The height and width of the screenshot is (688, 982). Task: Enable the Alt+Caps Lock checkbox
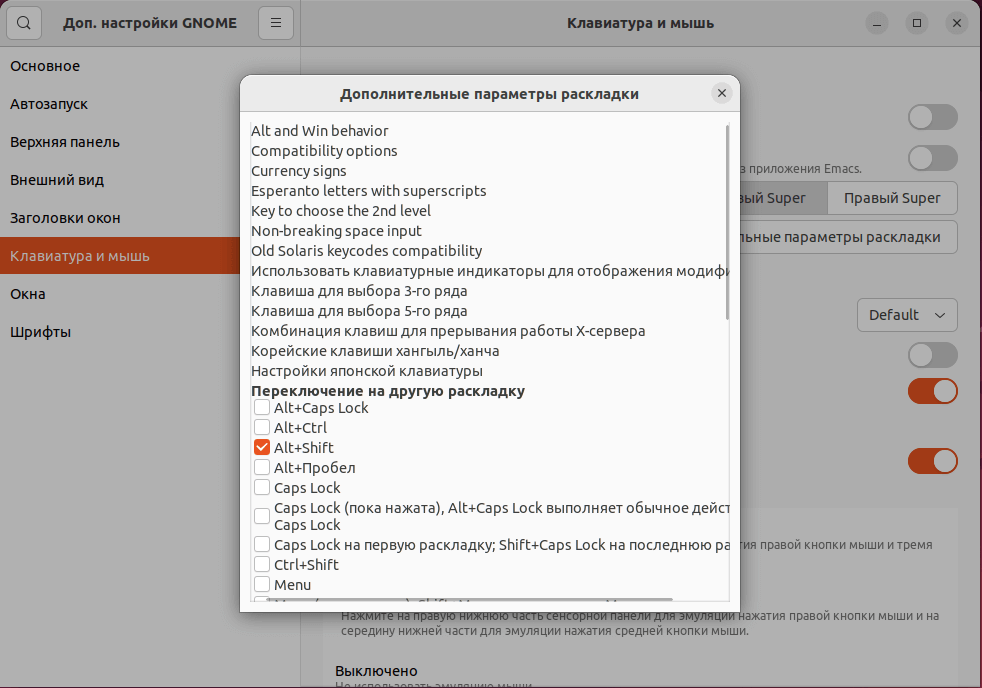(x=262, y=408)
